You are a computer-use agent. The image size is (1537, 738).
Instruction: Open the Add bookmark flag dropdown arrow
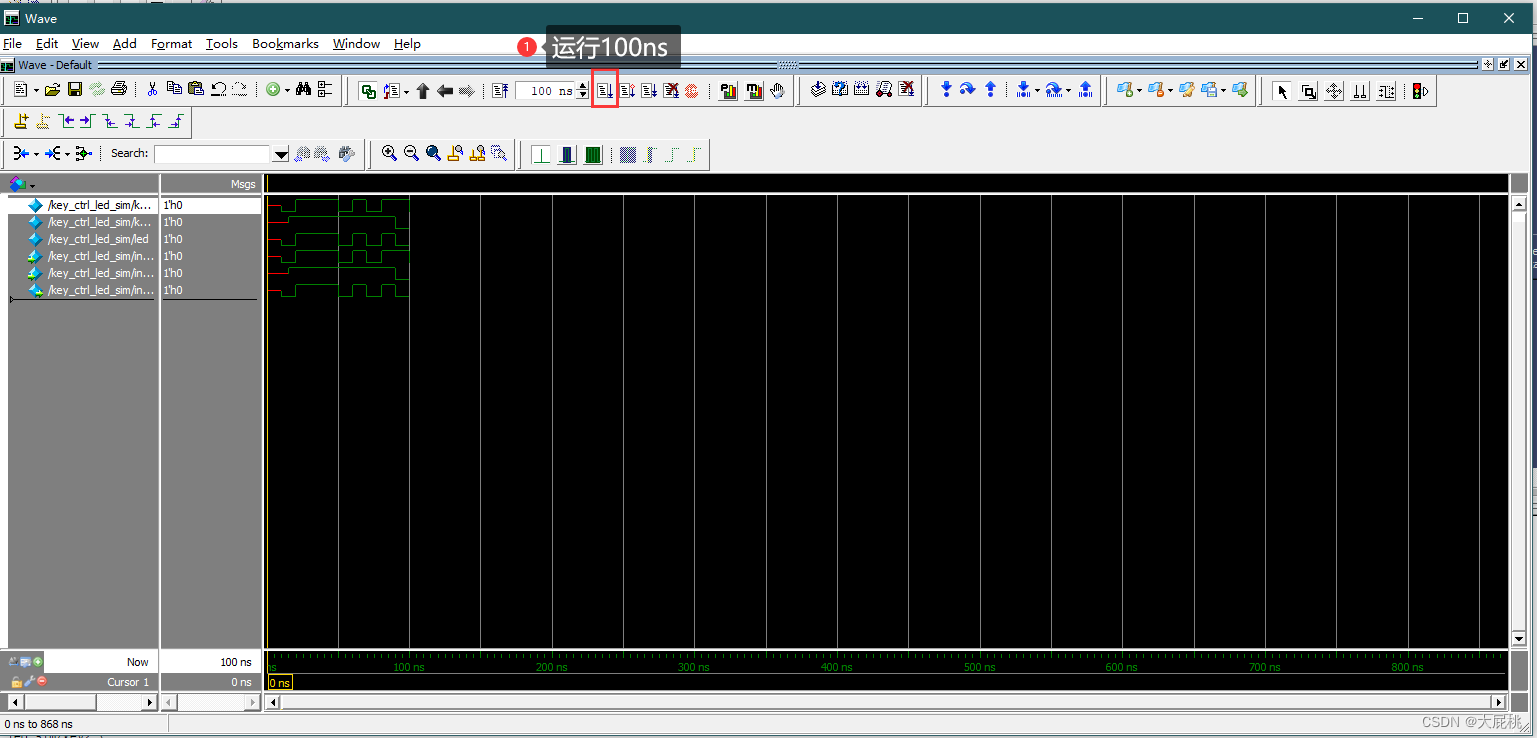coord(1139,91)
